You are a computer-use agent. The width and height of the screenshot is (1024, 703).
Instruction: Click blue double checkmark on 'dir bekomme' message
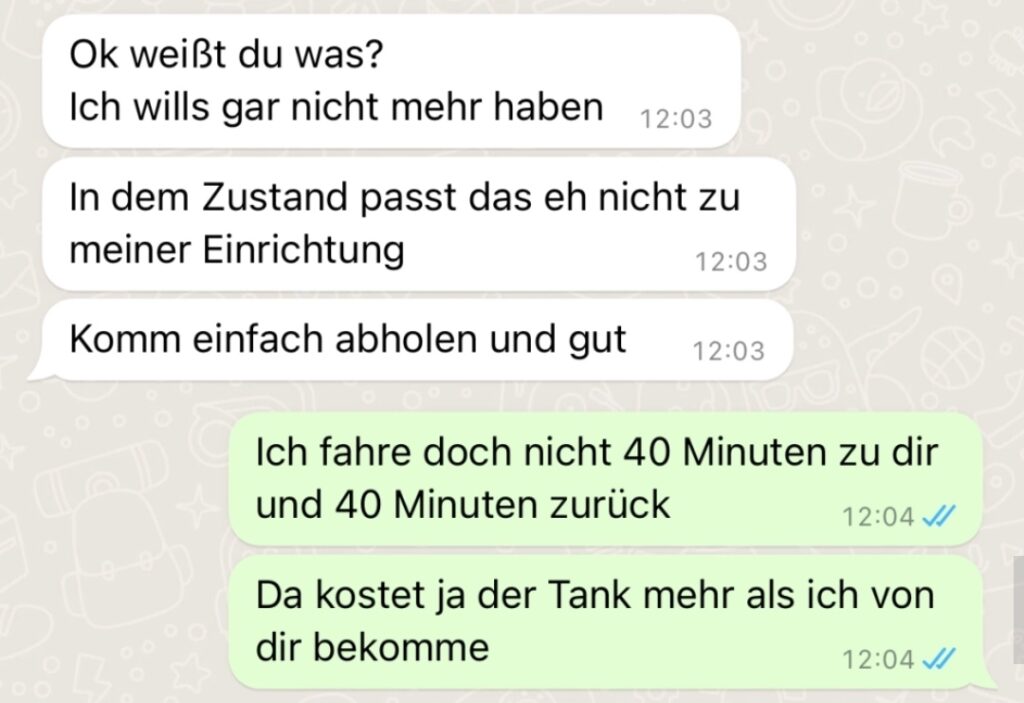click(938, 659)
